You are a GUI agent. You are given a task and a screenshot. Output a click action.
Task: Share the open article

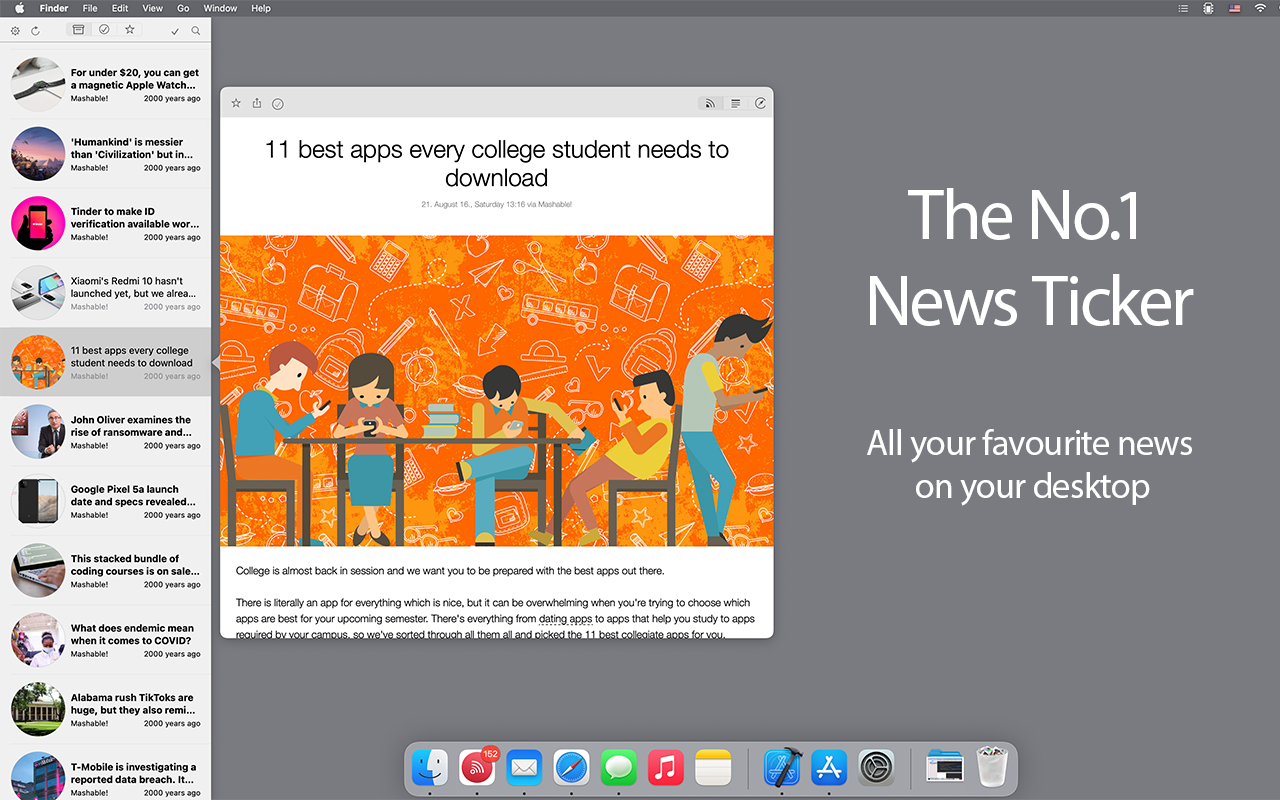tap(257, 103)
